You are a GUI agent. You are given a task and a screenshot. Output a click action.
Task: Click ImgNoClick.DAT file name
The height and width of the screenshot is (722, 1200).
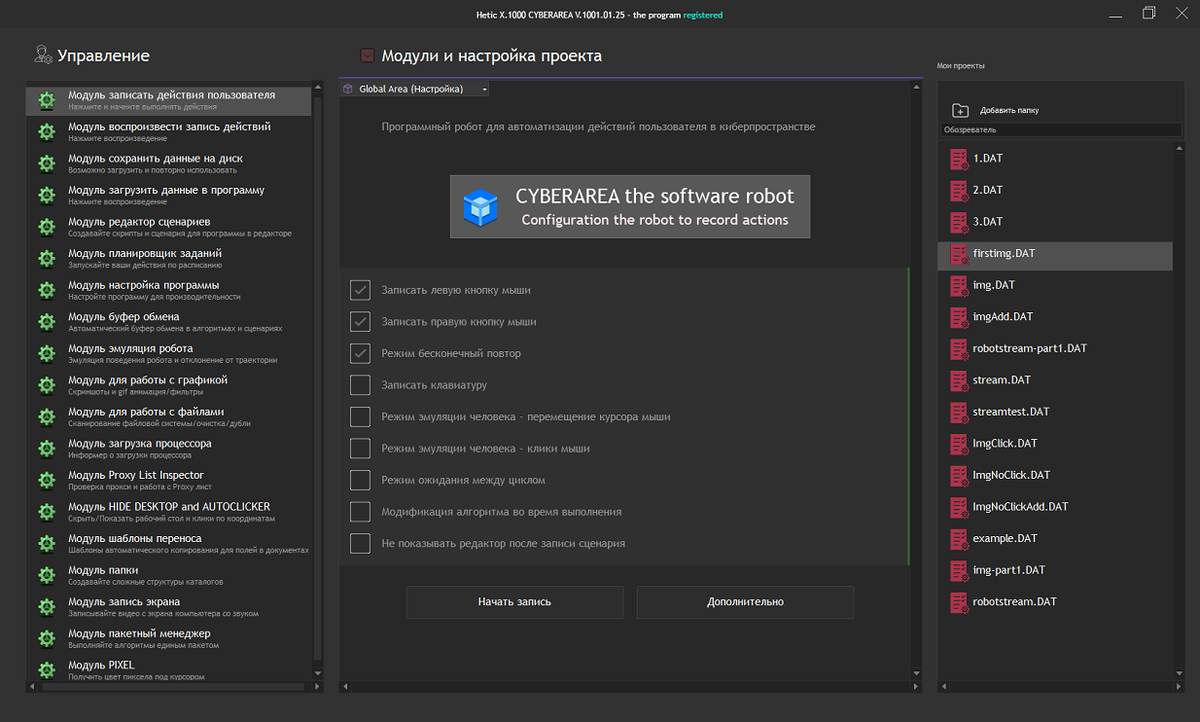tap(1011, 475)
